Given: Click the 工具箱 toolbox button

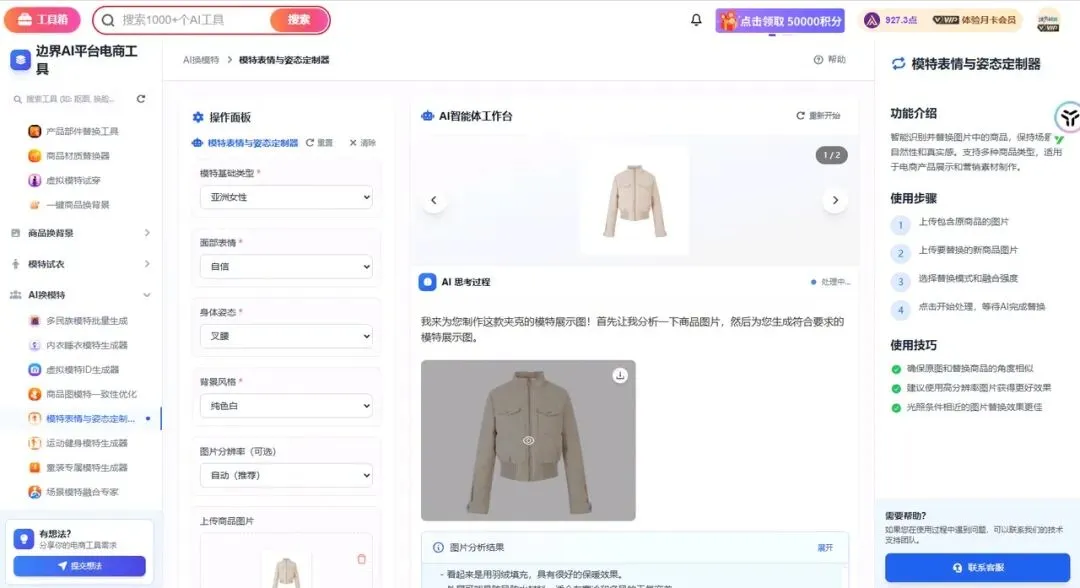Looking at the screenshot, I should pyautogui.click(x=42, y=19).
